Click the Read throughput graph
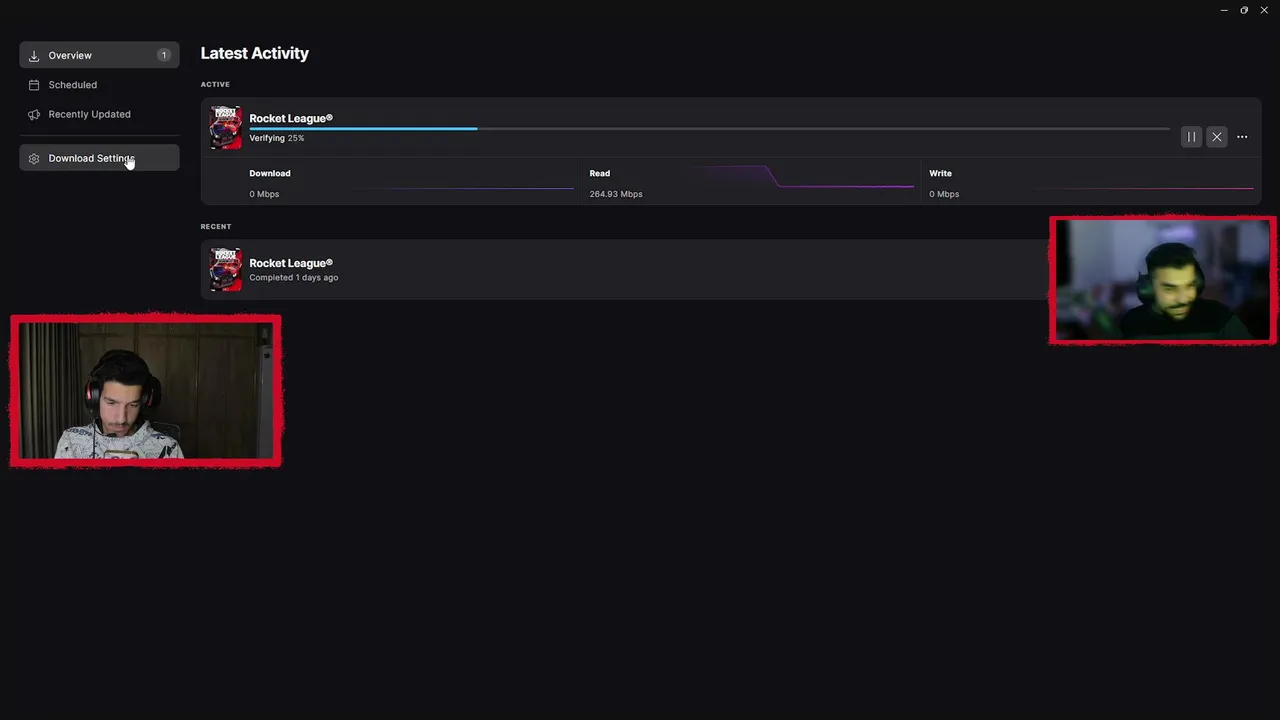 [804, 178]
